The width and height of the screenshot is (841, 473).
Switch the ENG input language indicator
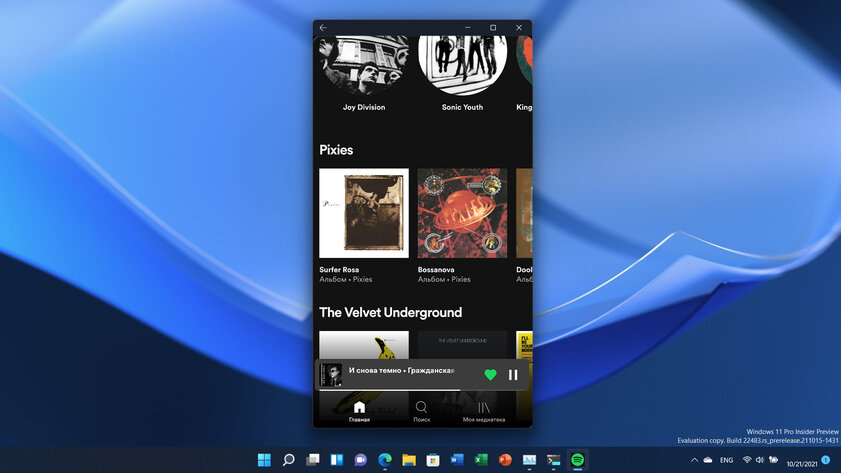click(727, 460)
